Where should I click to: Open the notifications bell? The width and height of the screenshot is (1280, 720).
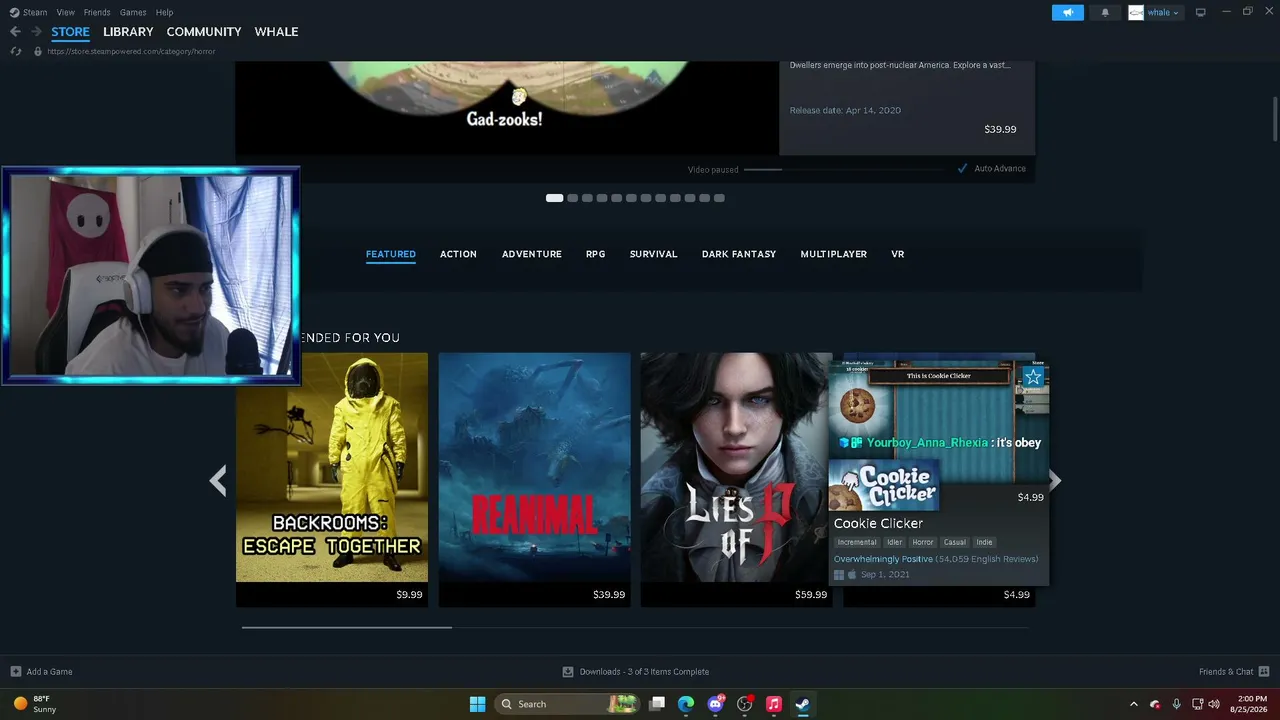tap(1105, 12)
